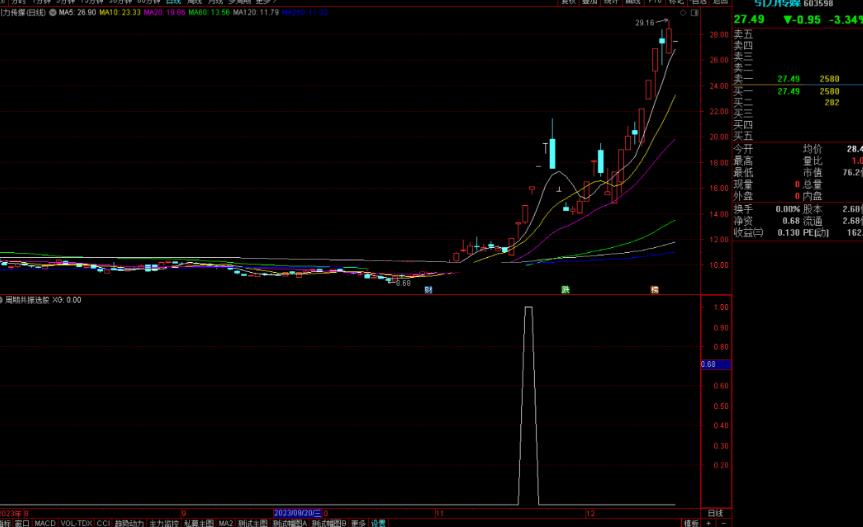Image resolution: width=863 pixels, height=527 pixels.
Task: Click the 叠加 button at the top right
Action: [589, 2]
